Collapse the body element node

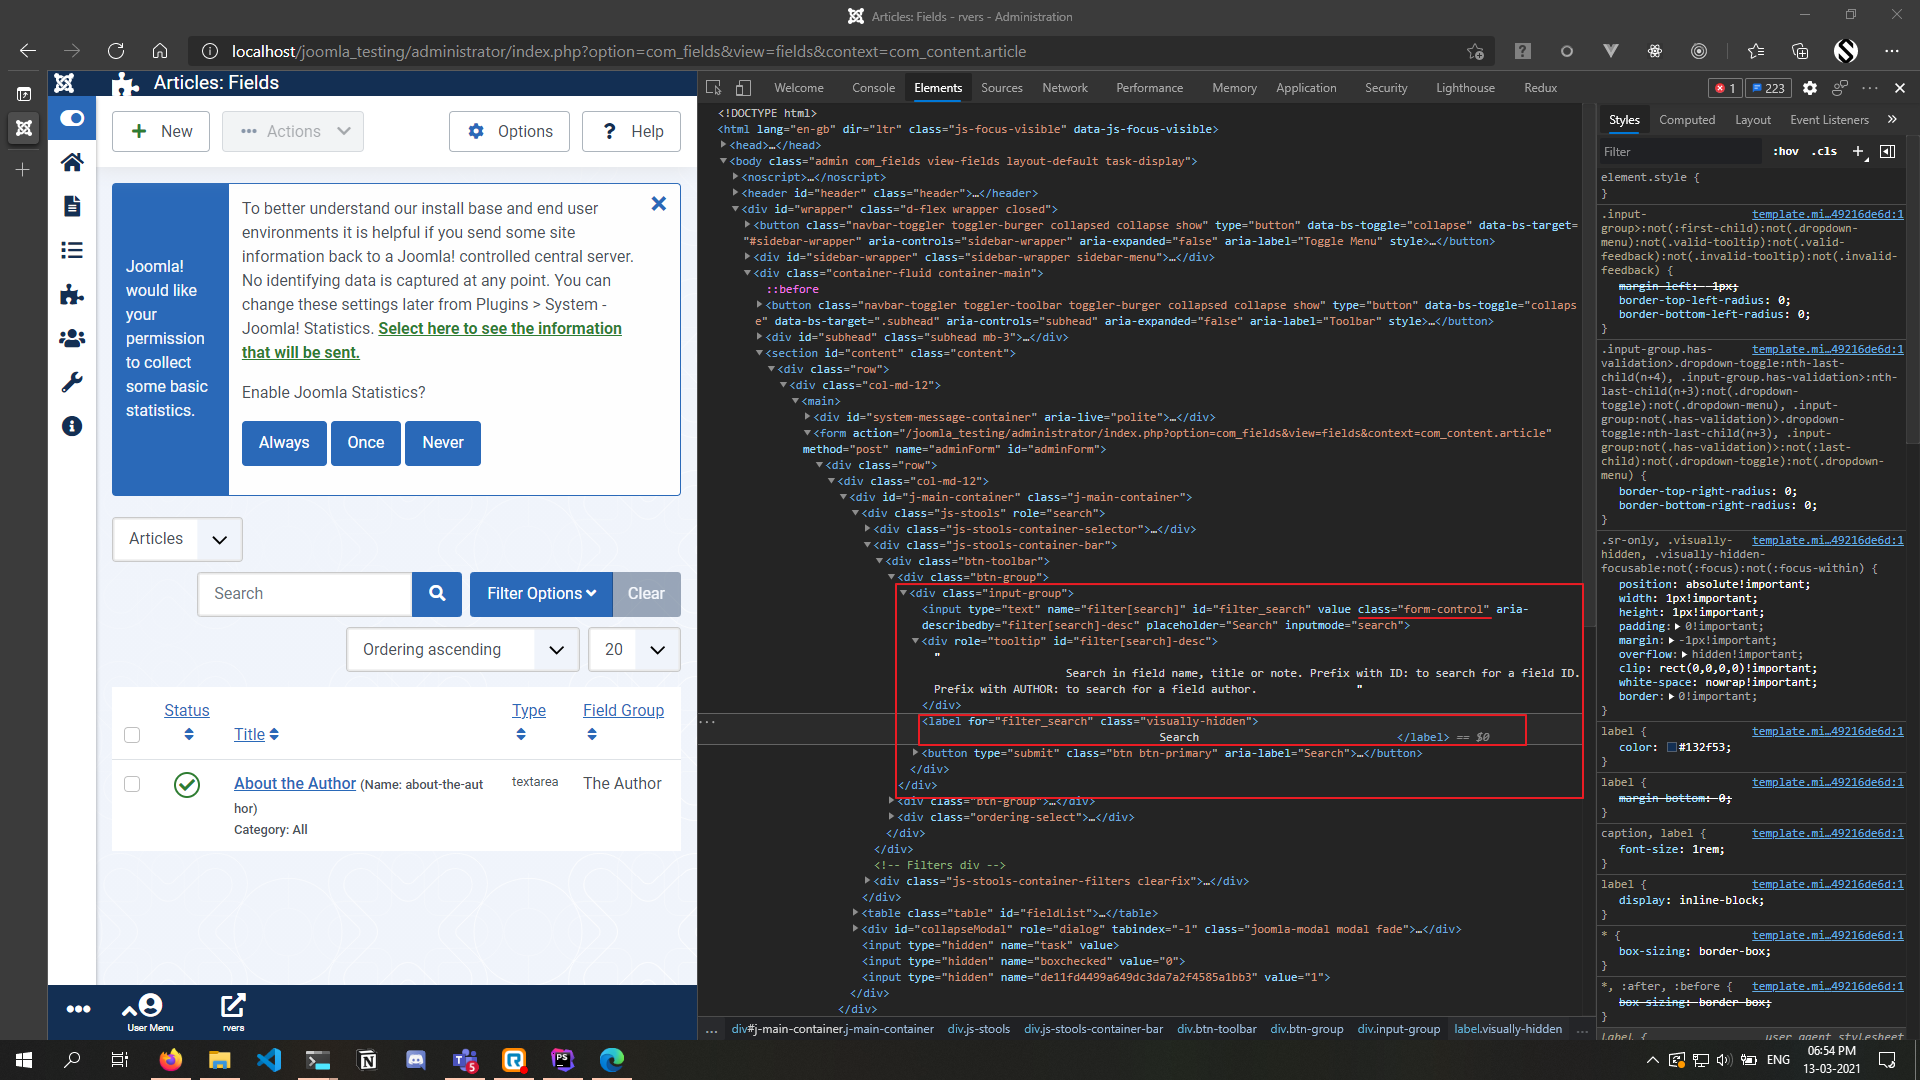click(x=723, y=161)
